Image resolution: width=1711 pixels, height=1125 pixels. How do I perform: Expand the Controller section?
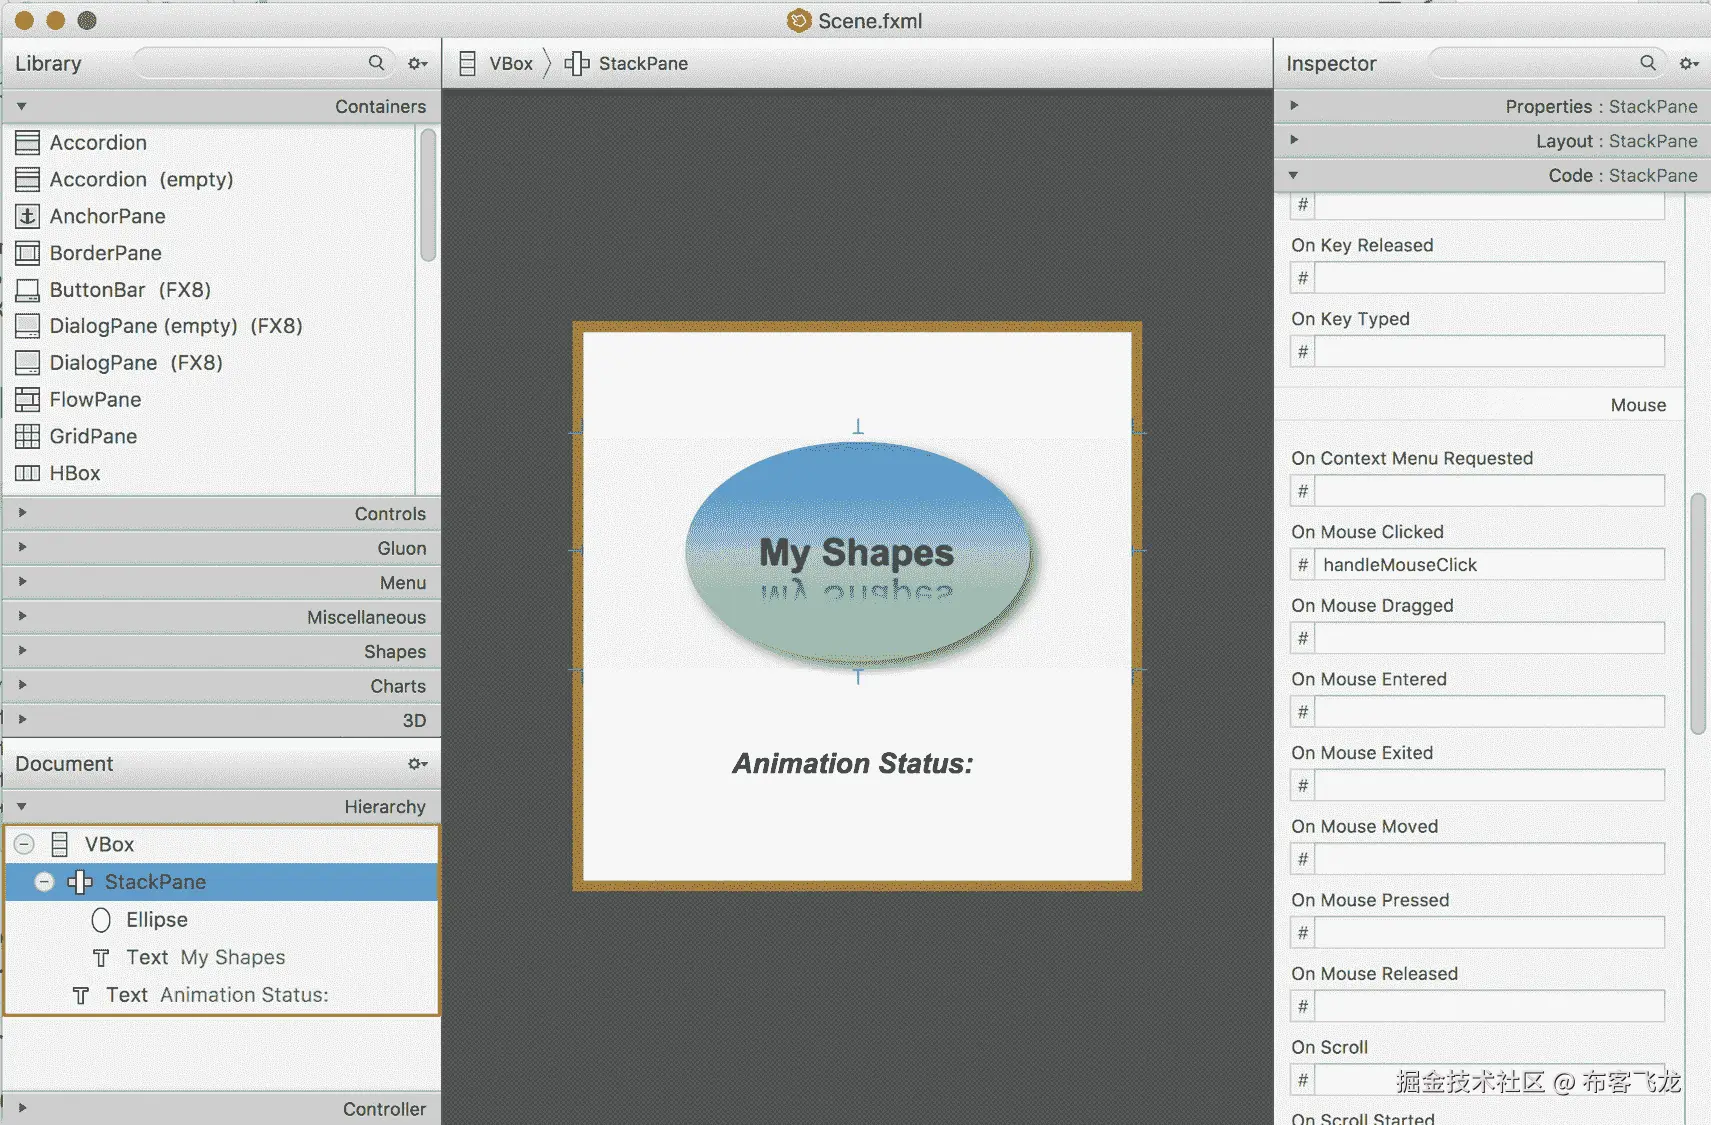(22, 1107)
